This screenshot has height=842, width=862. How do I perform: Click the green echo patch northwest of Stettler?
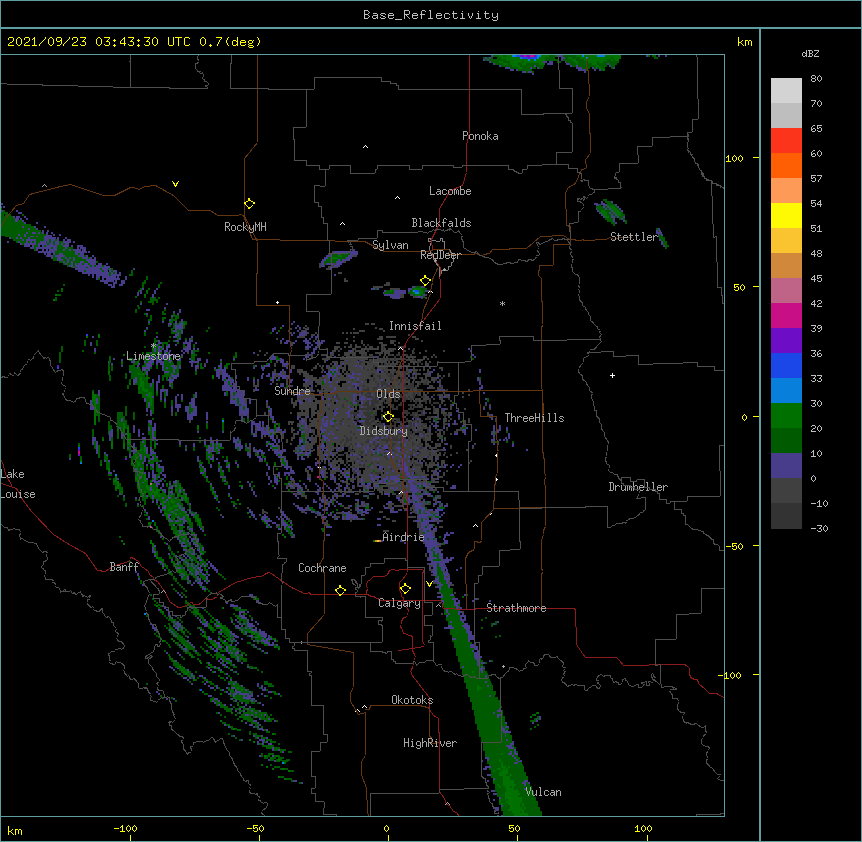610,212
